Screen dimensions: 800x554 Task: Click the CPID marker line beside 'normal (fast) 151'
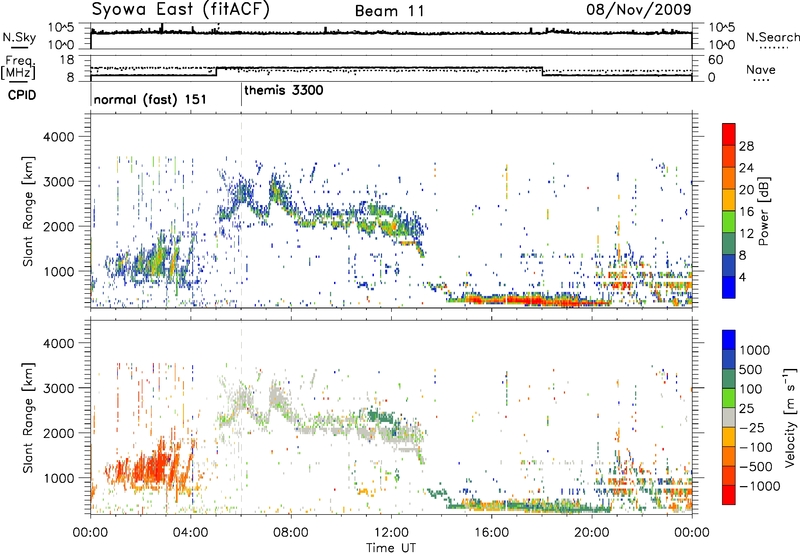coord(91,95)
